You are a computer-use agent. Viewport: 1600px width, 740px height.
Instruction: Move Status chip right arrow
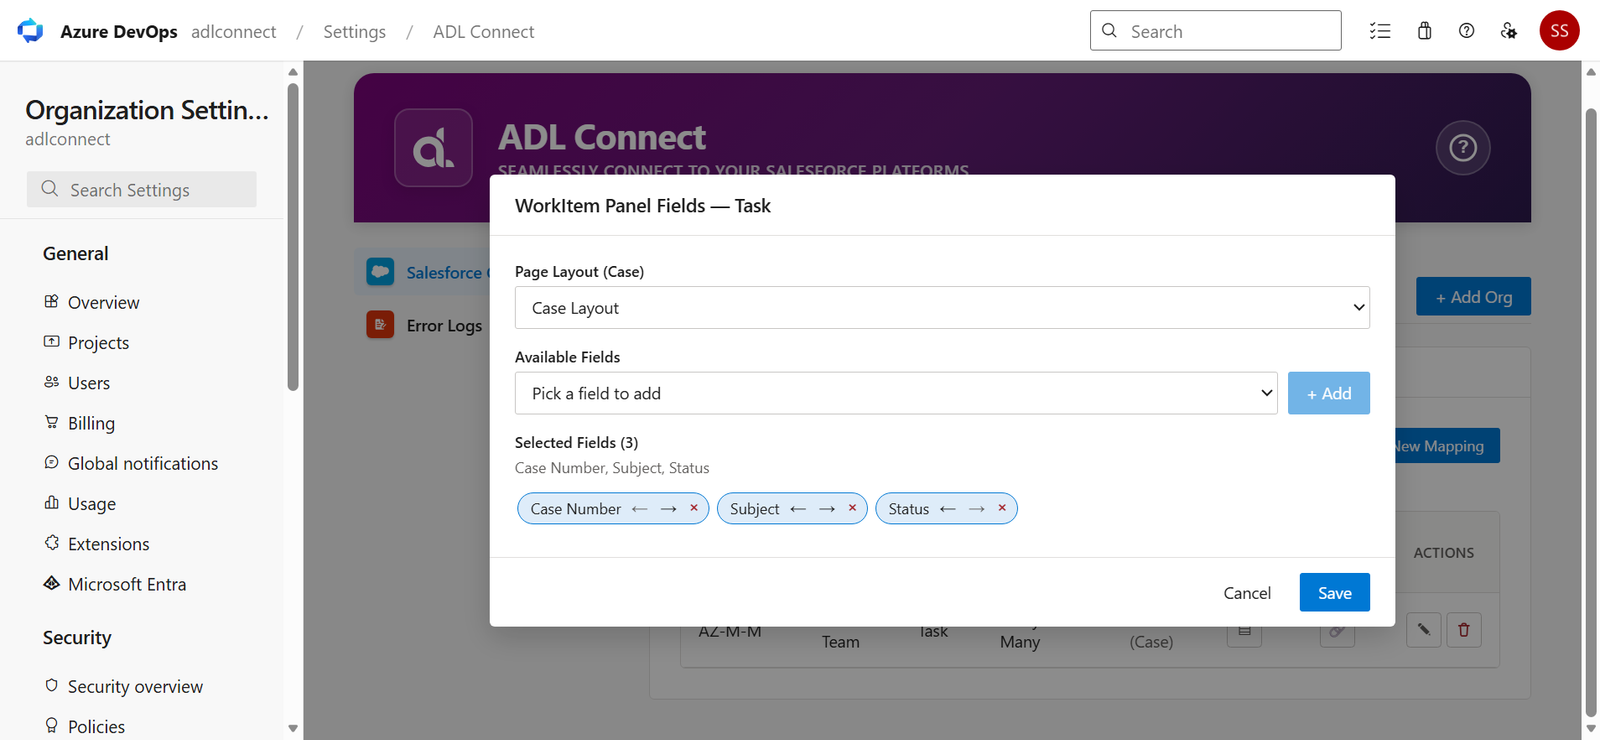point(977,509)
